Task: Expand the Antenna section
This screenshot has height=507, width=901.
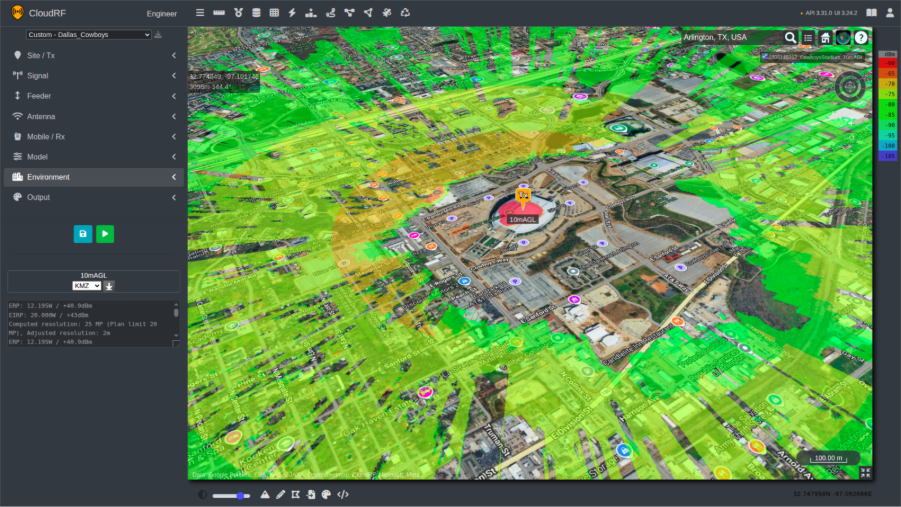Action: point(93,116)
